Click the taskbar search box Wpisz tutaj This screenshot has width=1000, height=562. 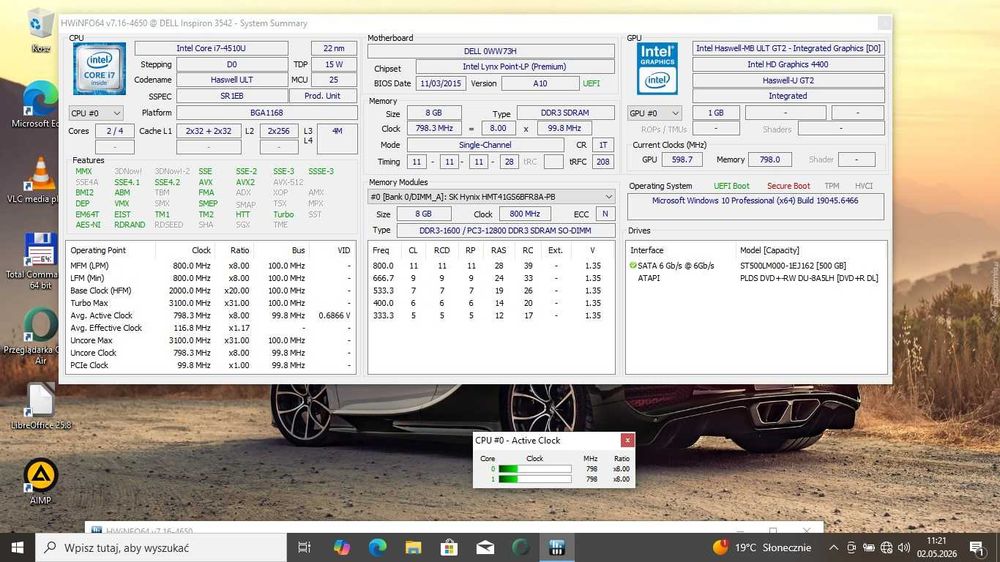(x=161, y=547)
